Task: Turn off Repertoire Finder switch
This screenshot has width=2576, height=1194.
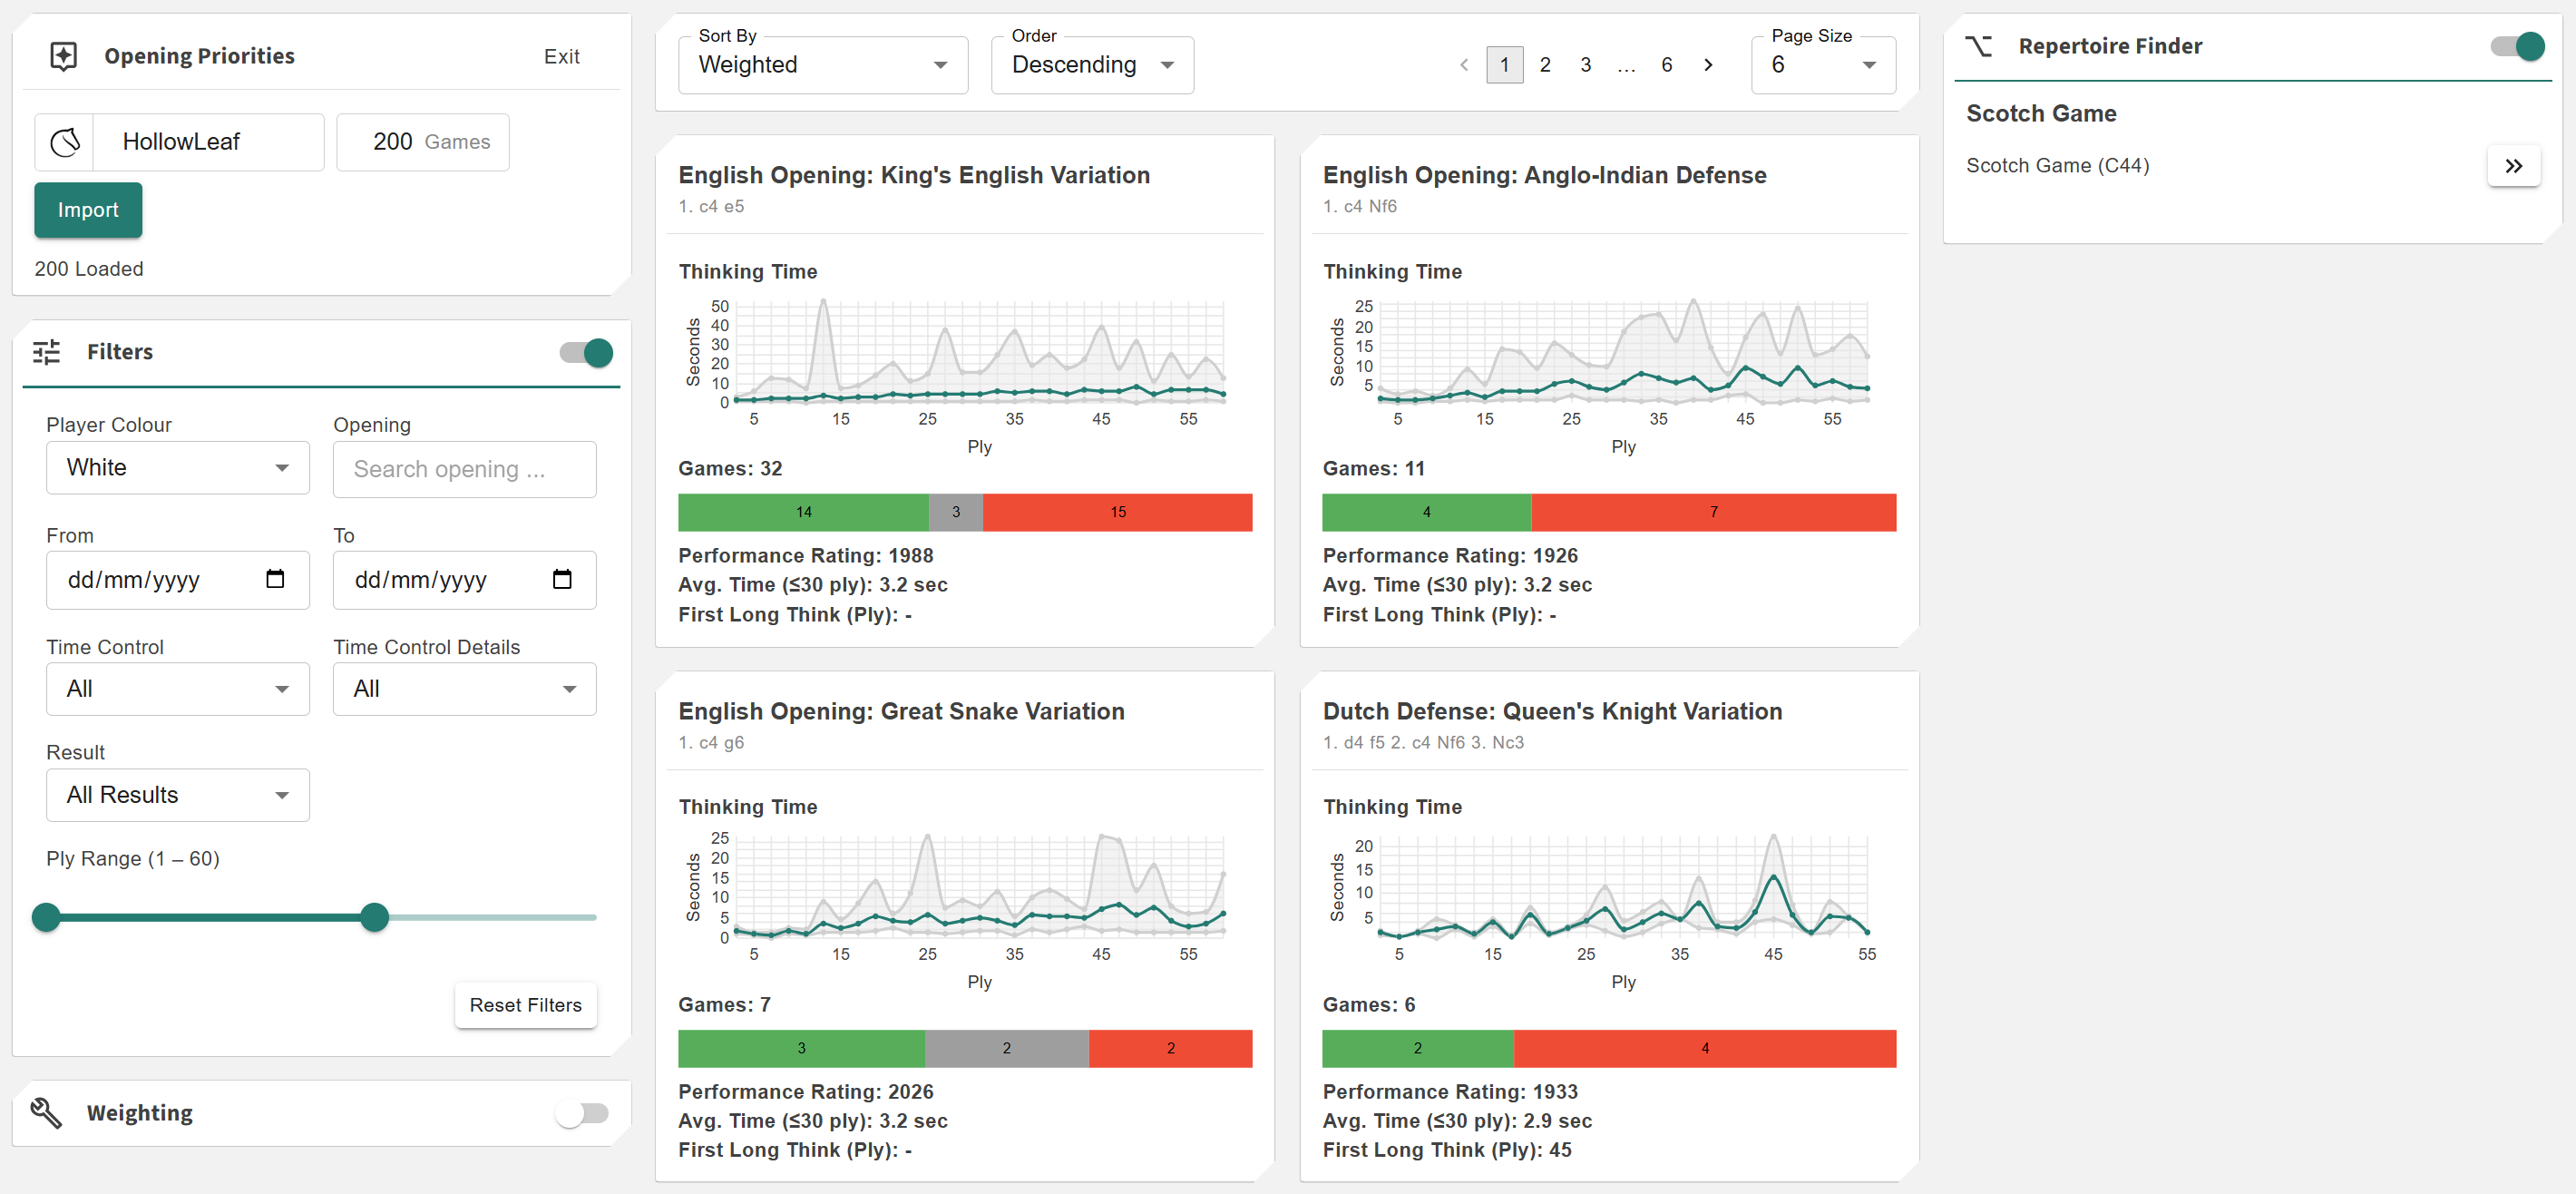Action: [x=2517, y=46]
